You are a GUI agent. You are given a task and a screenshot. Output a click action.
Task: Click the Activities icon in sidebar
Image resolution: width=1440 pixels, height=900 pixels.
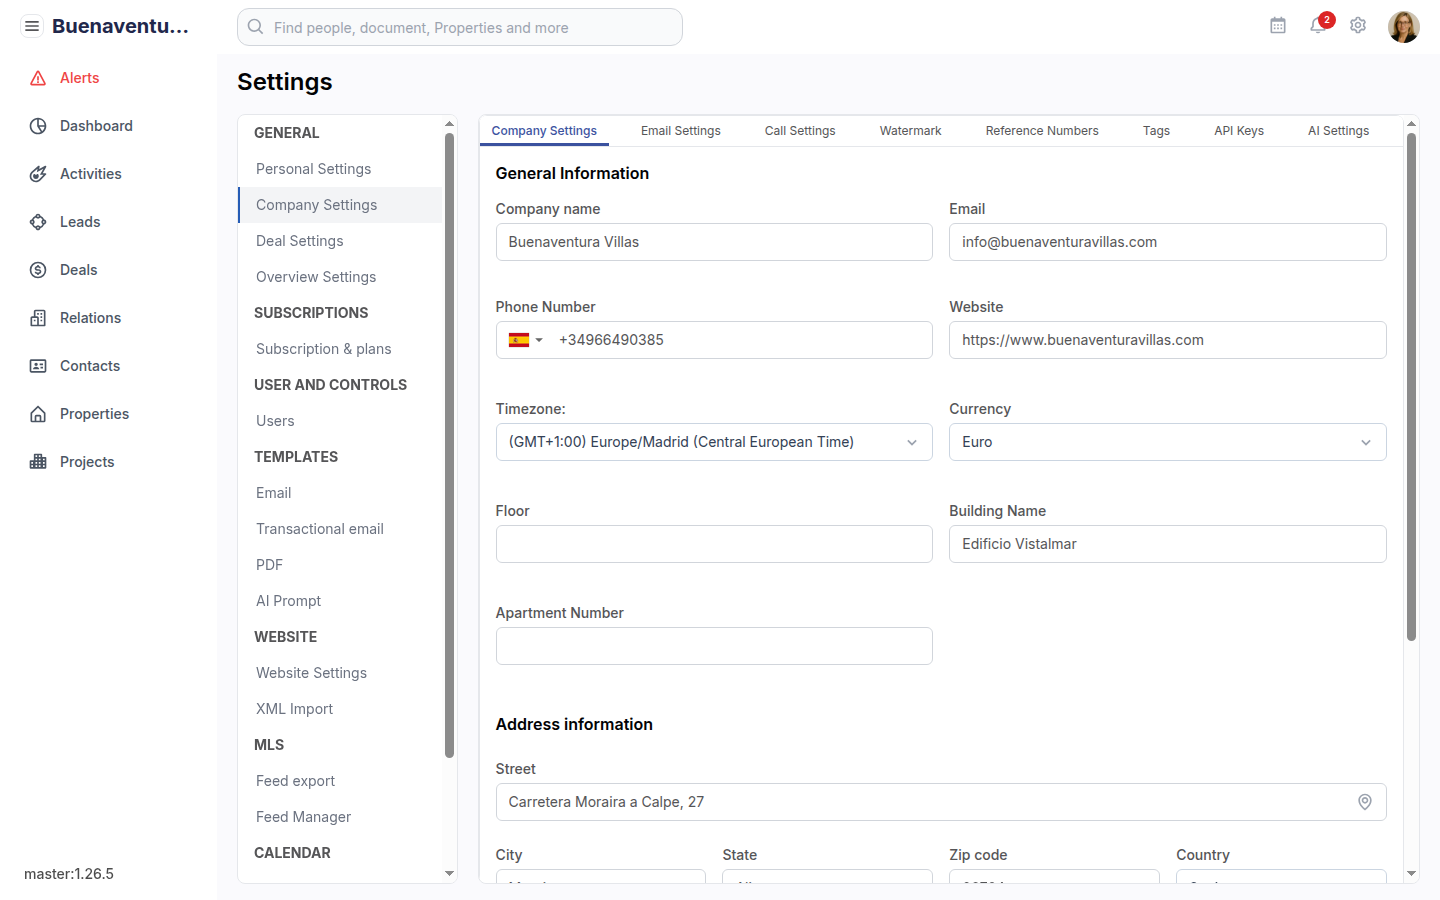[x=38, y=174]
